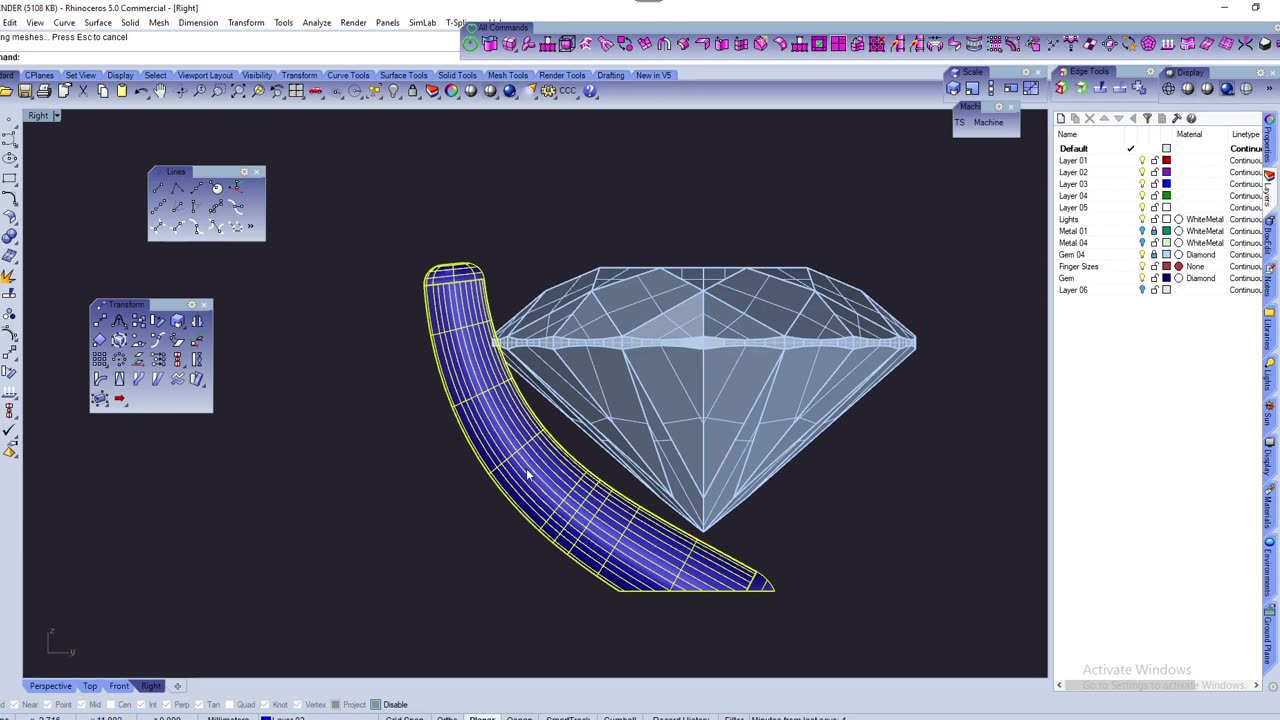Click the Copy documents icon in Standard toolbar
1280x720 pixels.
[x=102, y=91]
